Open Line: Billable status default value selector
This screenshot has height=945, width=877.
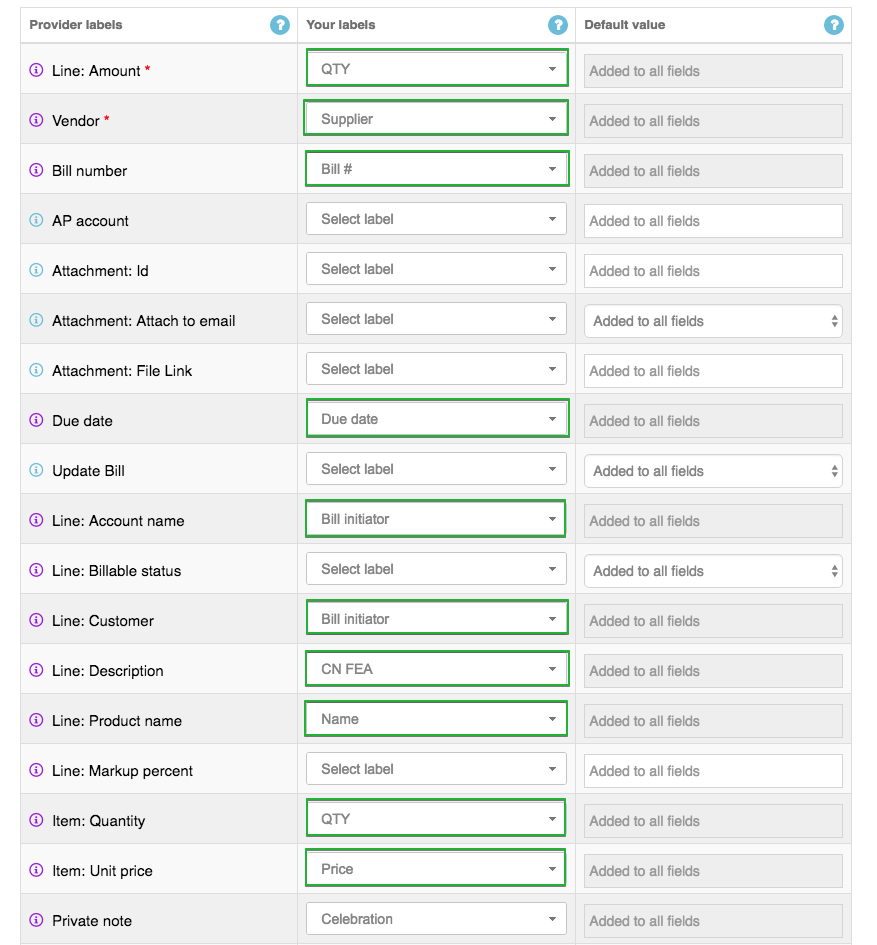(x=713, y=571)
